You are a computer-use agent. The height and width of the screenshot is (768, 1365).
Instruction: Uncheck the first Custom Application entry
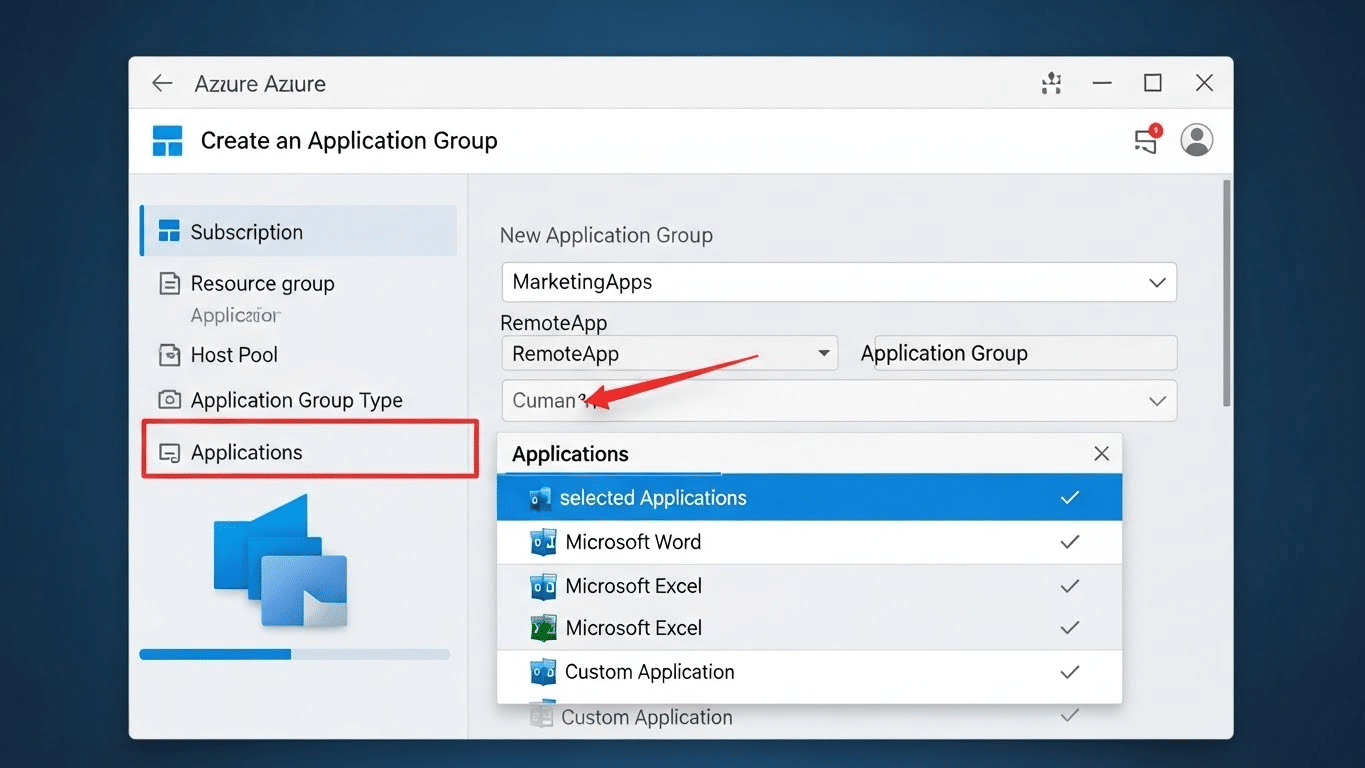(1069, 671)
